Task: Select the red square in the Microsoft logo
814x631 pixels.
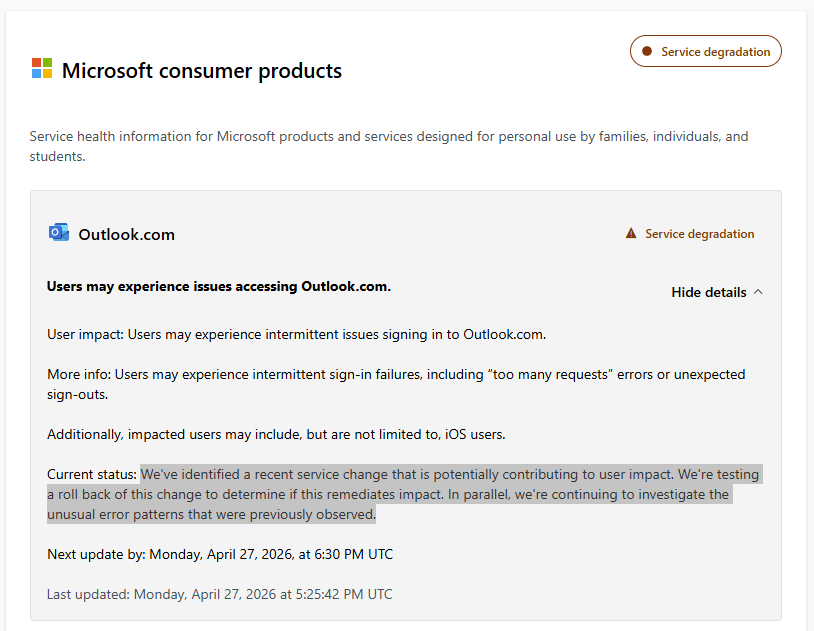Action: click(x=35, y=62)
